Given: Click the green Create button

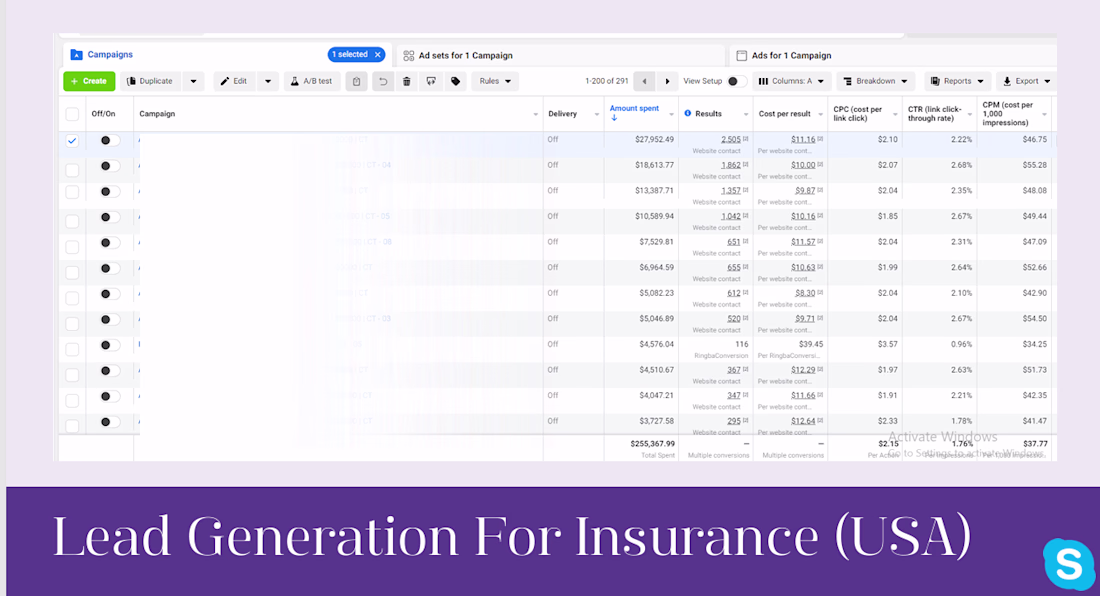Looking at the screenshot, I should [x=89, y=81].
